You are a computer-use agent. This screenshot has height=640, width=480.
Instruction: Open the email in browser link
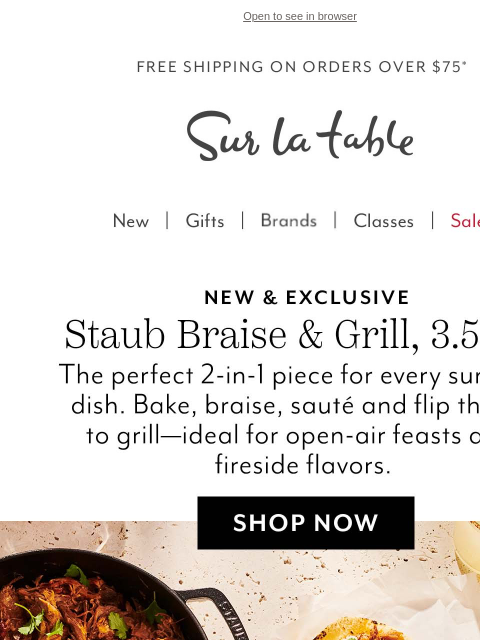(300, 16)
